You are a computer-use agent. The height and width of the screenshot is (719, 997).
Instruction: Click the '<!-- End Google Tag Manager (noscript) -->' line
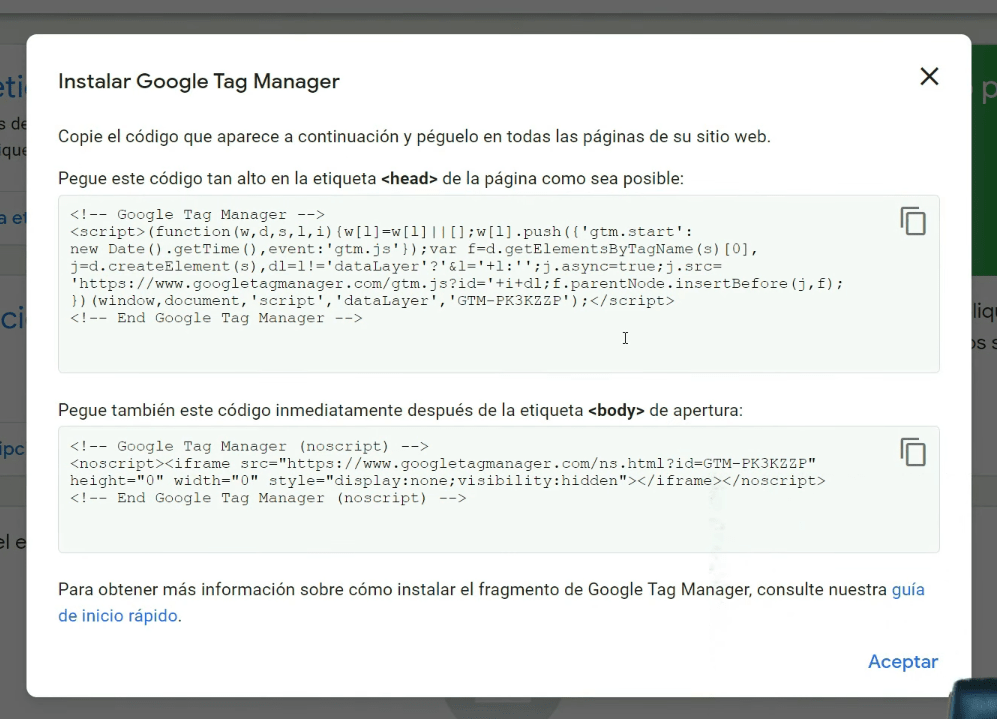268,498
